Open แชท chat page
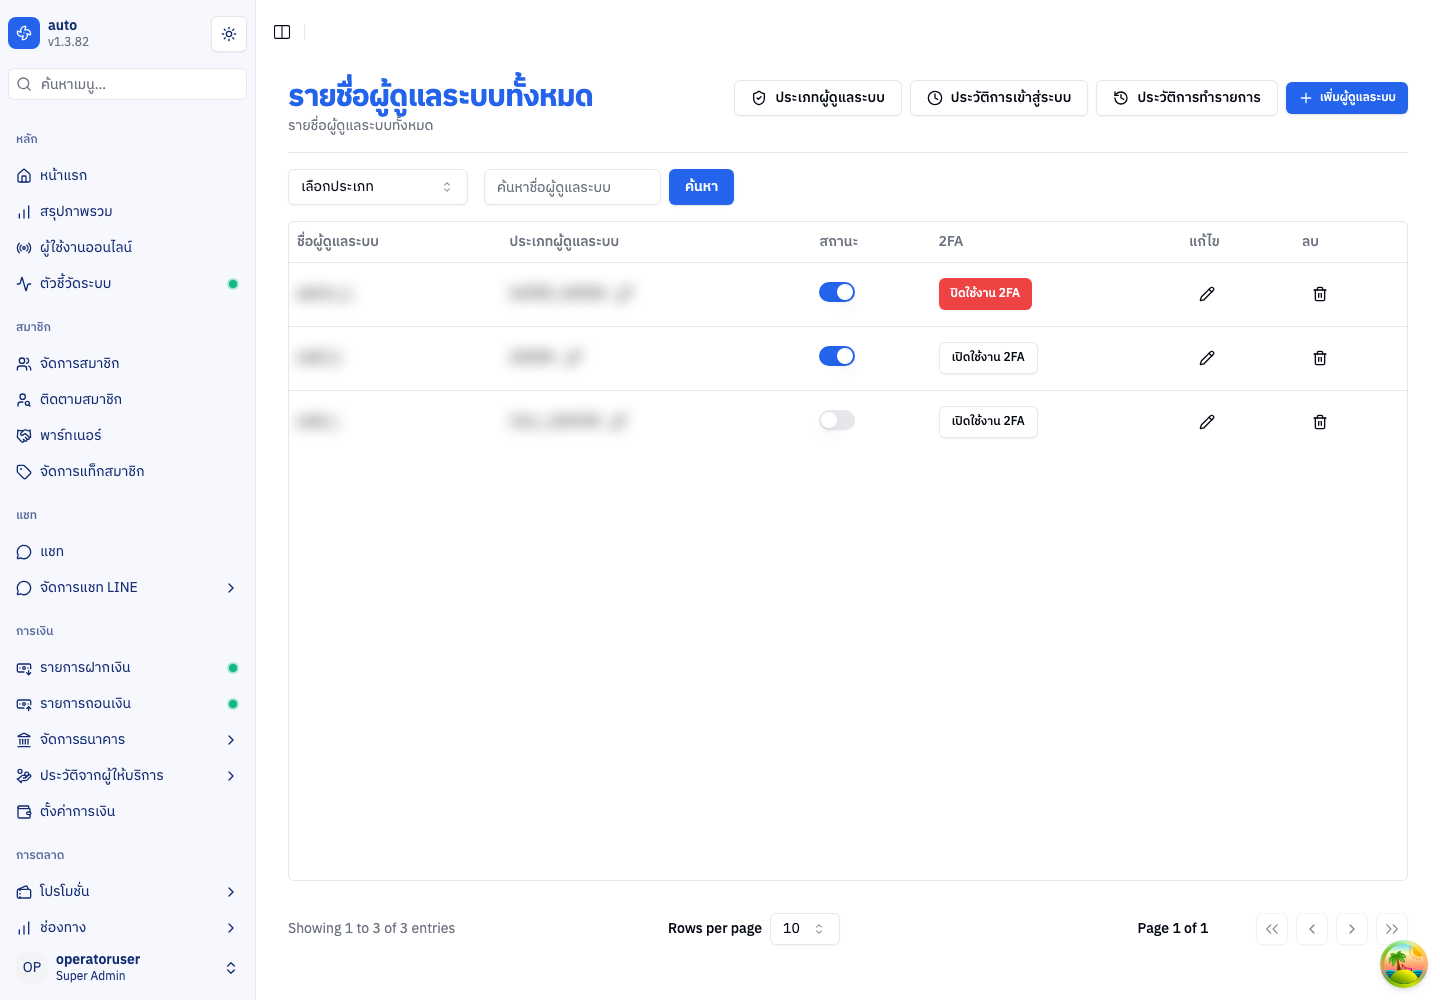Image resolution: width=1440 pixels, height=1000 pixels. (127, 552)
